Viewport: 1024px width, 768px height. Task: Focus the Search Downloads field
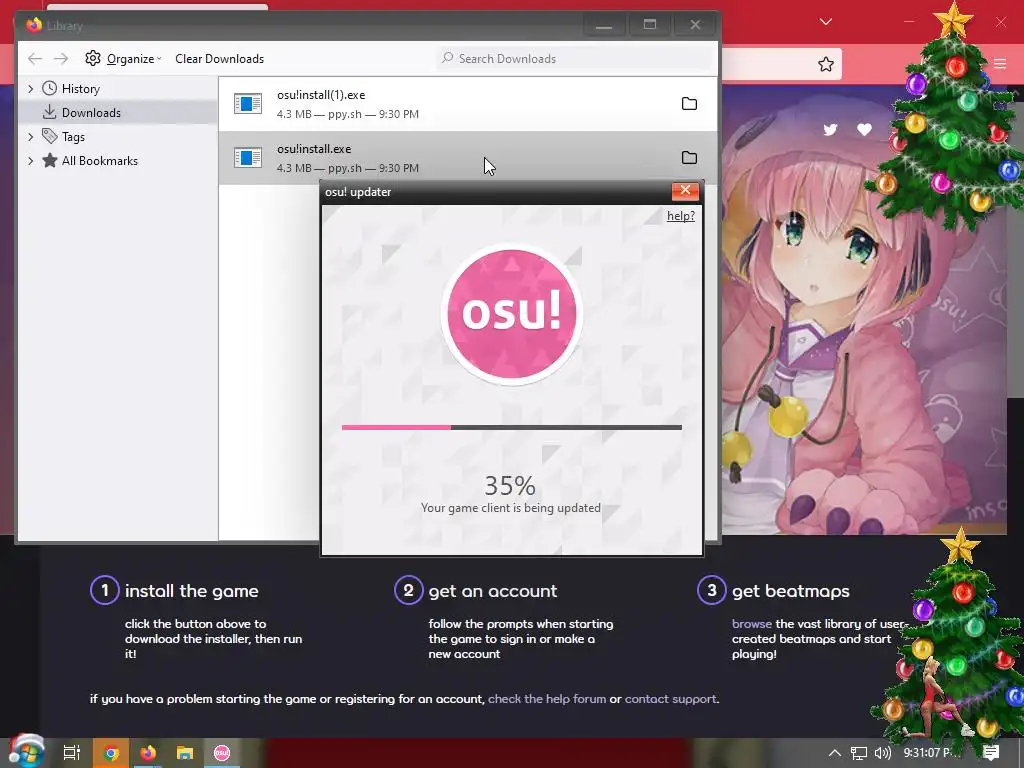575,59
